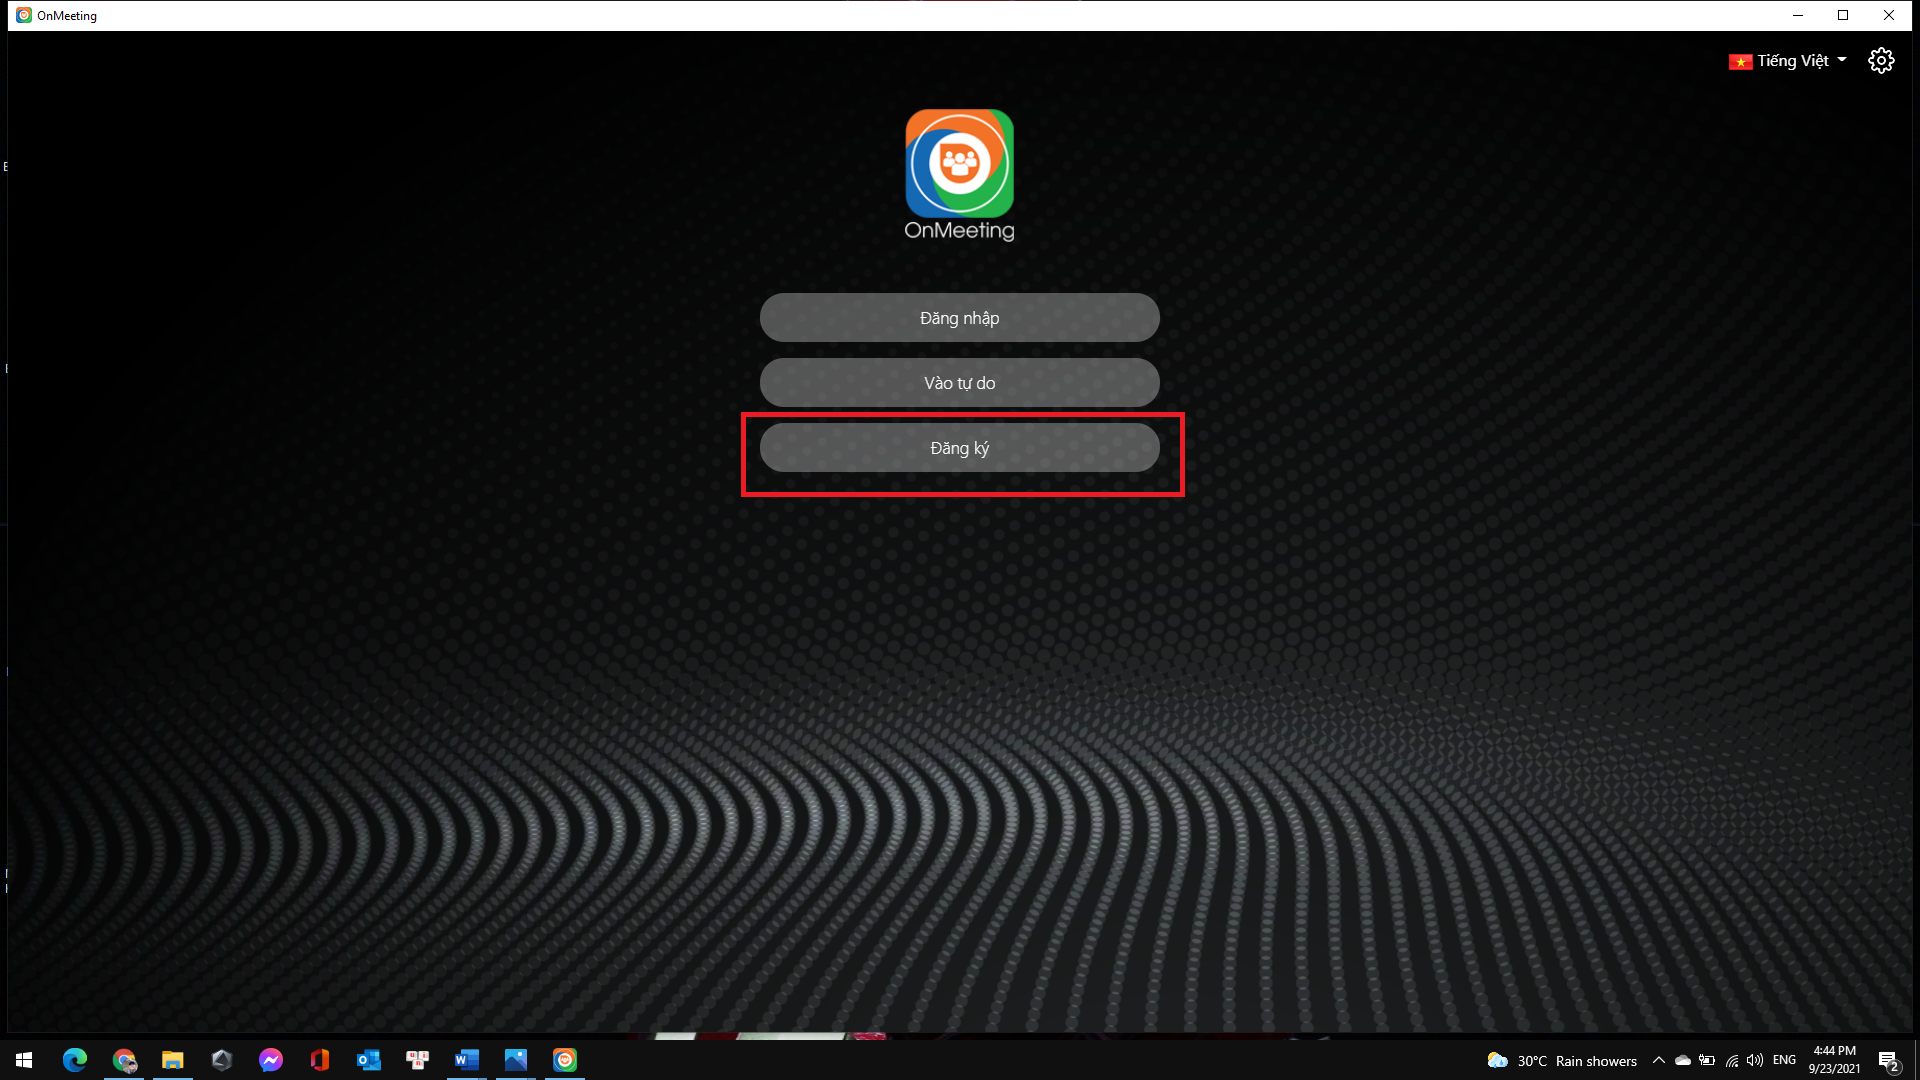Open the gray hexagon app in taskbar
The width and height of the screenshot is (1920, 1080).
[222, 1060]
